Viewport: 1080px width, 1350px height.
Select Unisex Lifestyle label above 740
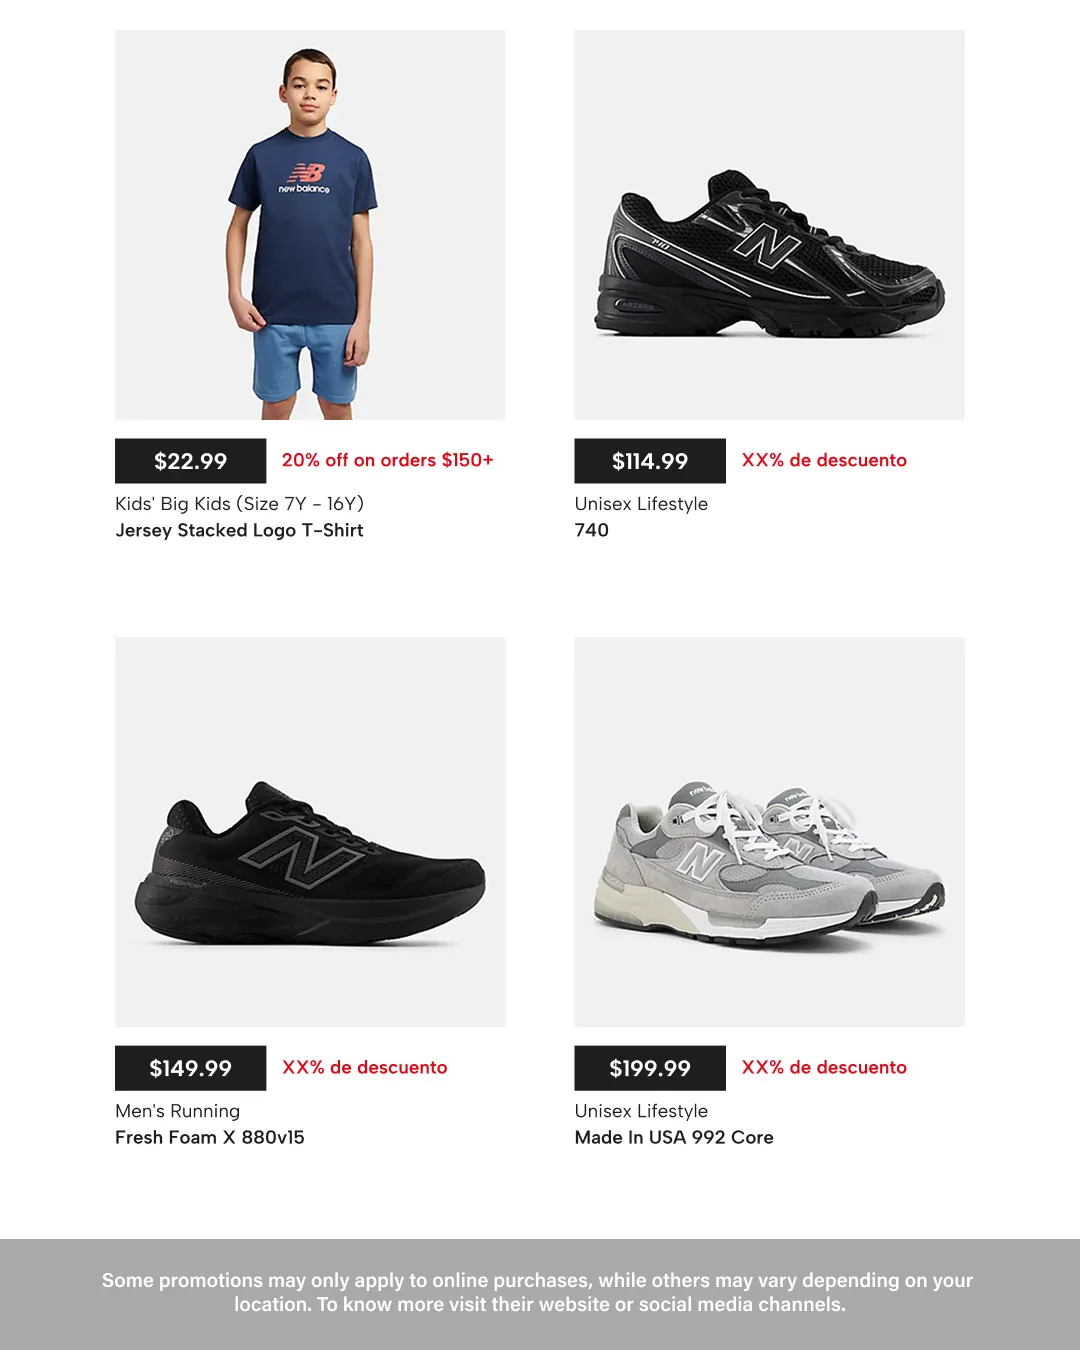(641, 504)
